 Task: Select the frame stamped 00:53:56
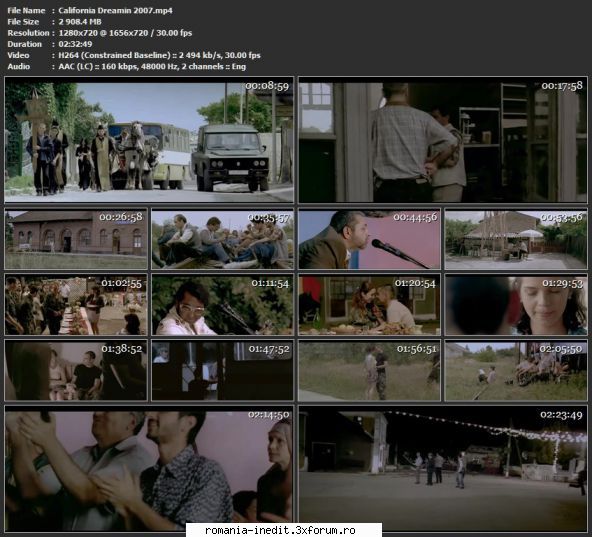click(516, 239)
